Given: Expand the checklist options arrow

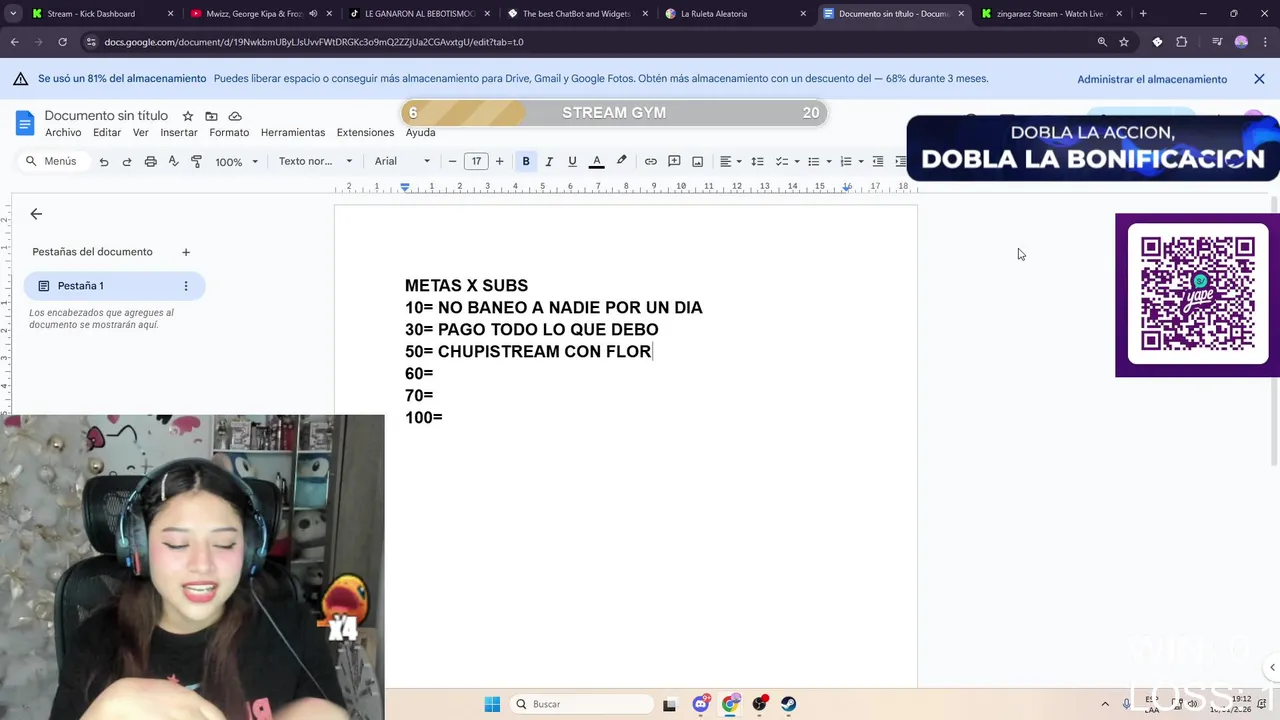Looking at the screenshot, I should click(x=797, y=161).
